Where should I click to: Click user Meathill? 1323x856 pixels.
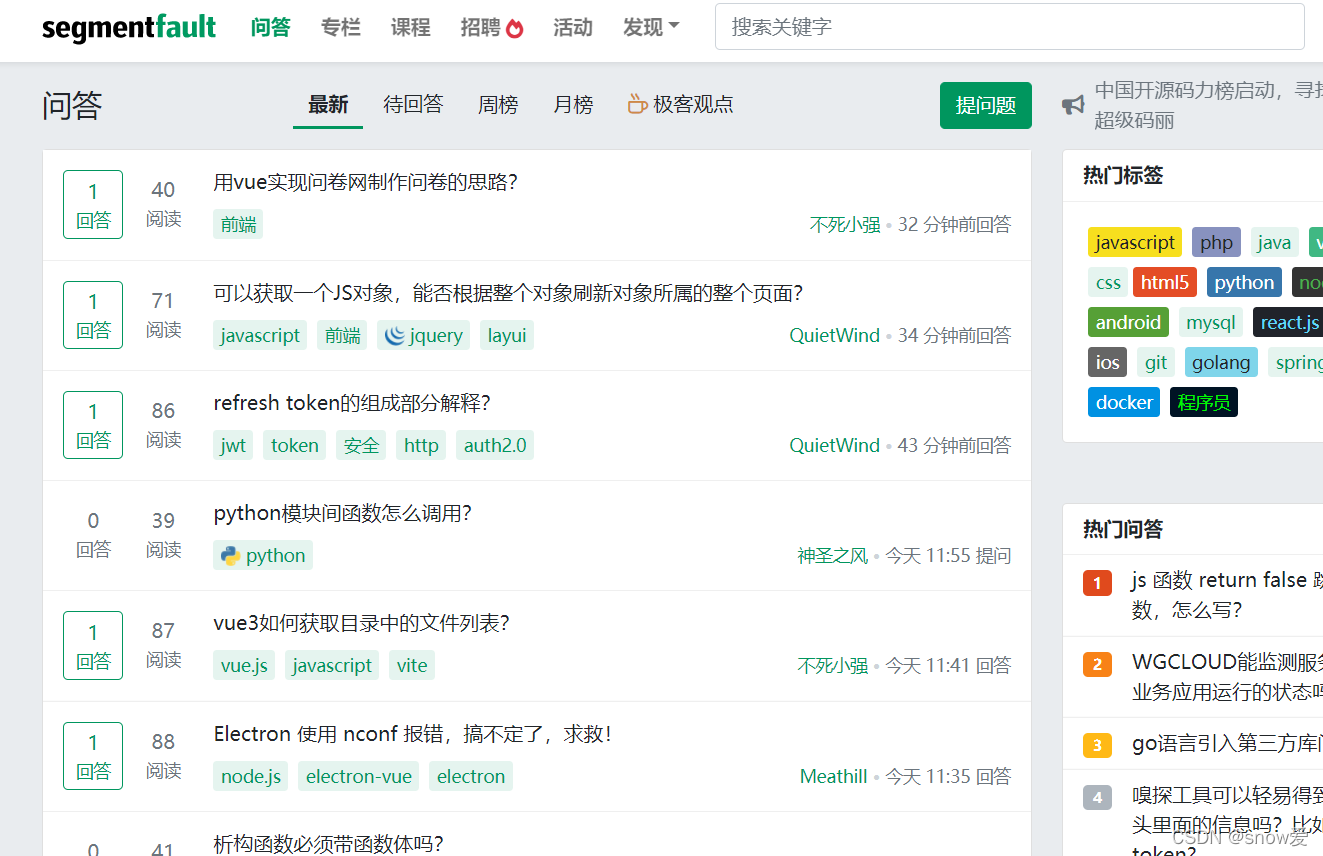tap(833, 776)
